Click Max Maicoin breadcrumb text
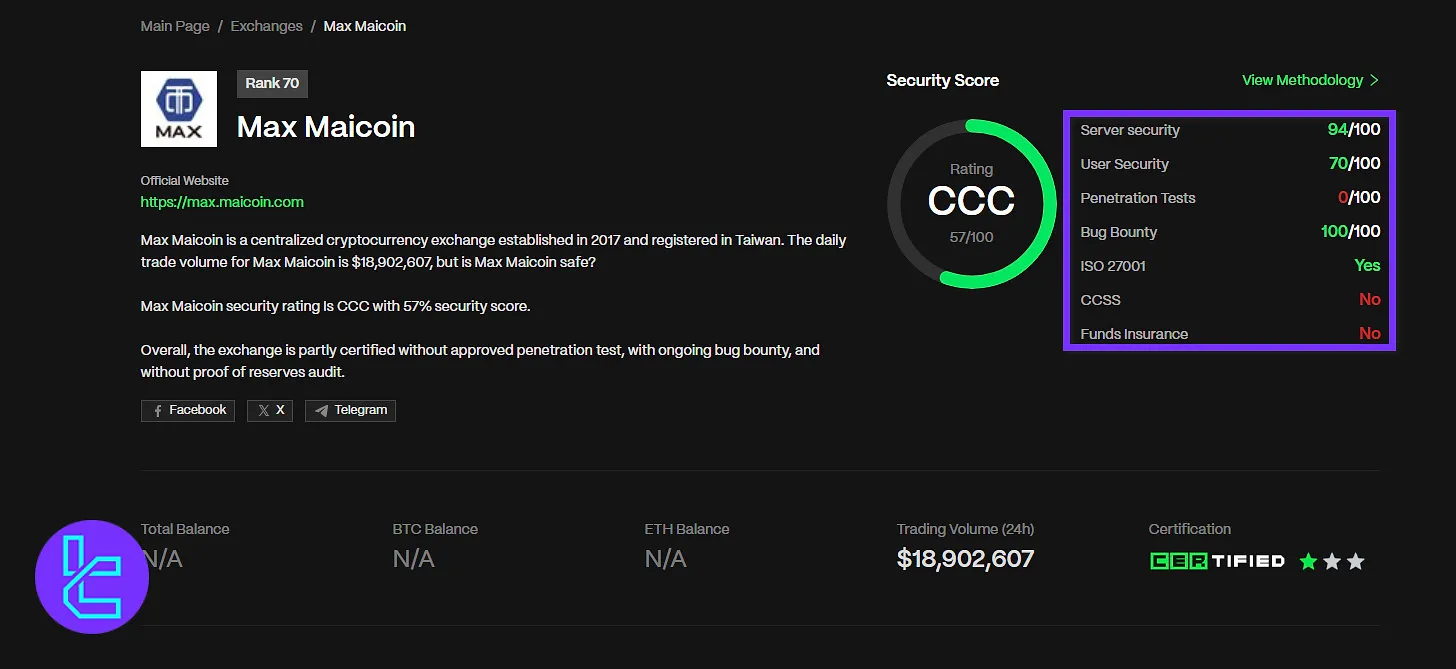The height and width of the screenshot is (669, 1456). (365, 26)
